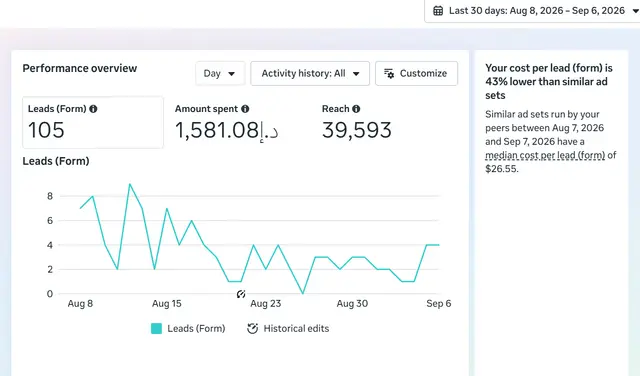Select the Reach 39,593 metric
The width and height of the screenshot is (640, 376).
pos(357,131)
